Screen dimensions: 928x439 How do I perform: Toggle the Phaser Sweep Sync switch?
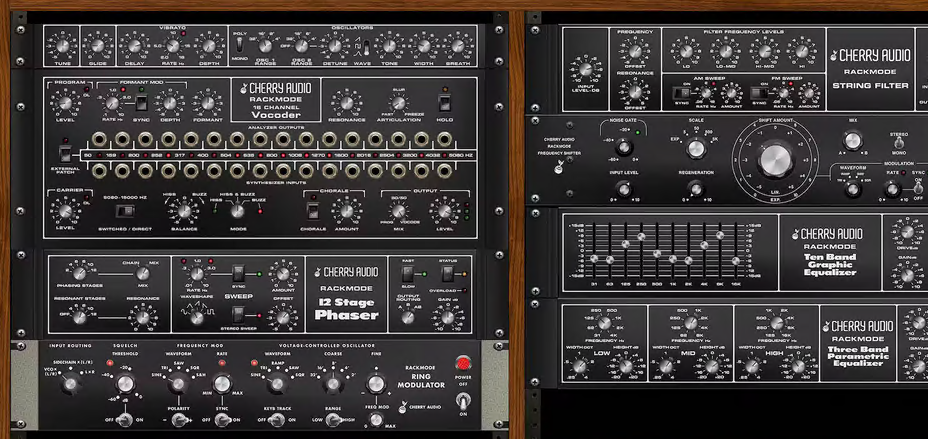238,274
